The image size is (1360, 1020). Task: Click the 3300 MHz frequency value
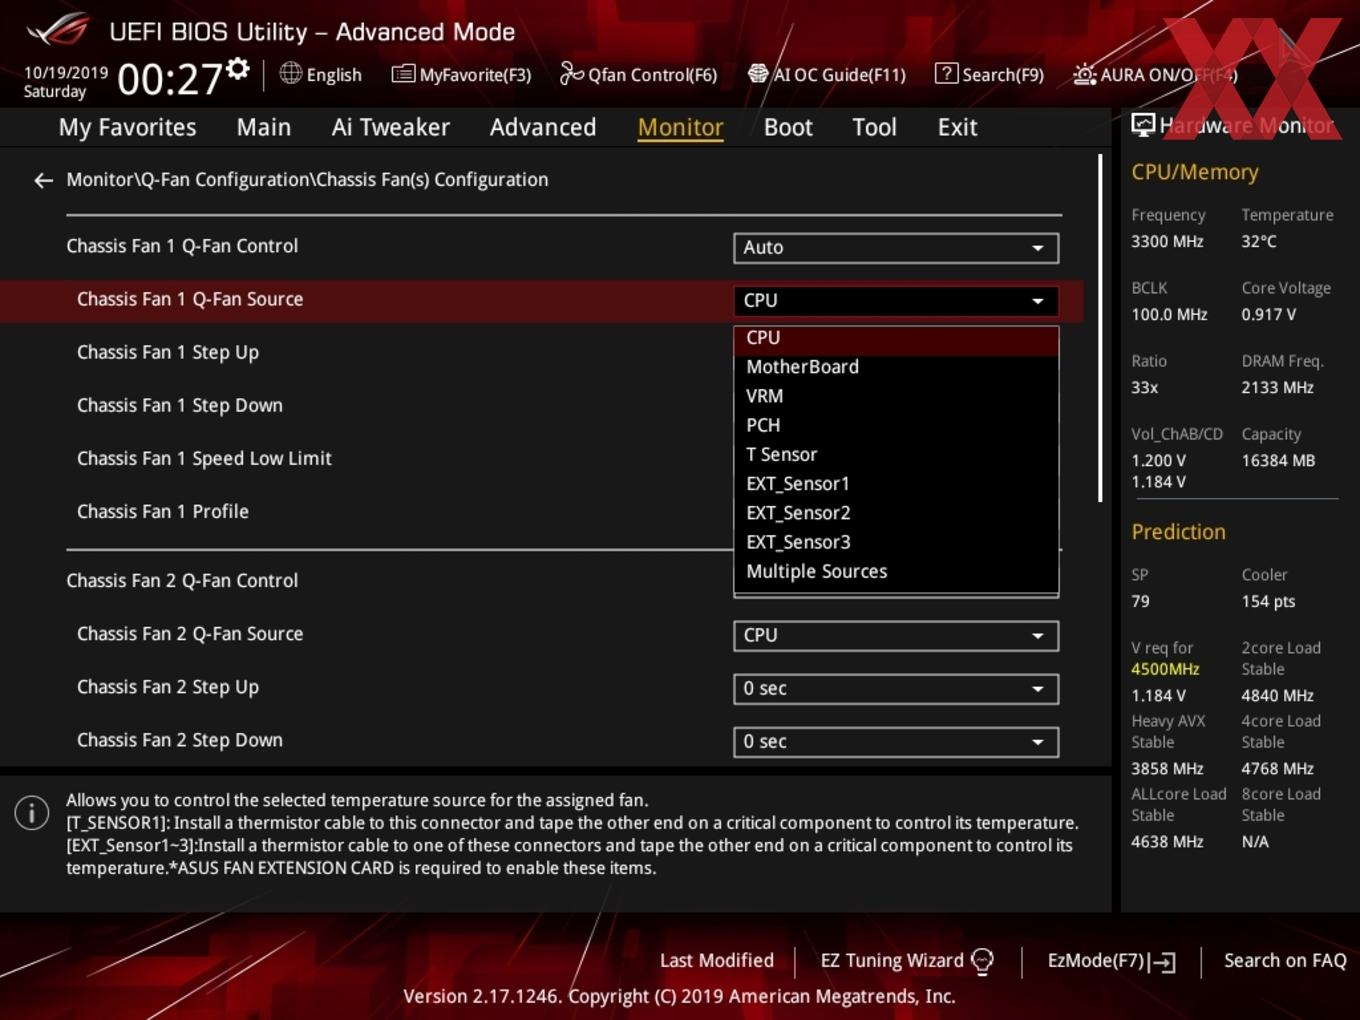click(x=1167, y=242)
